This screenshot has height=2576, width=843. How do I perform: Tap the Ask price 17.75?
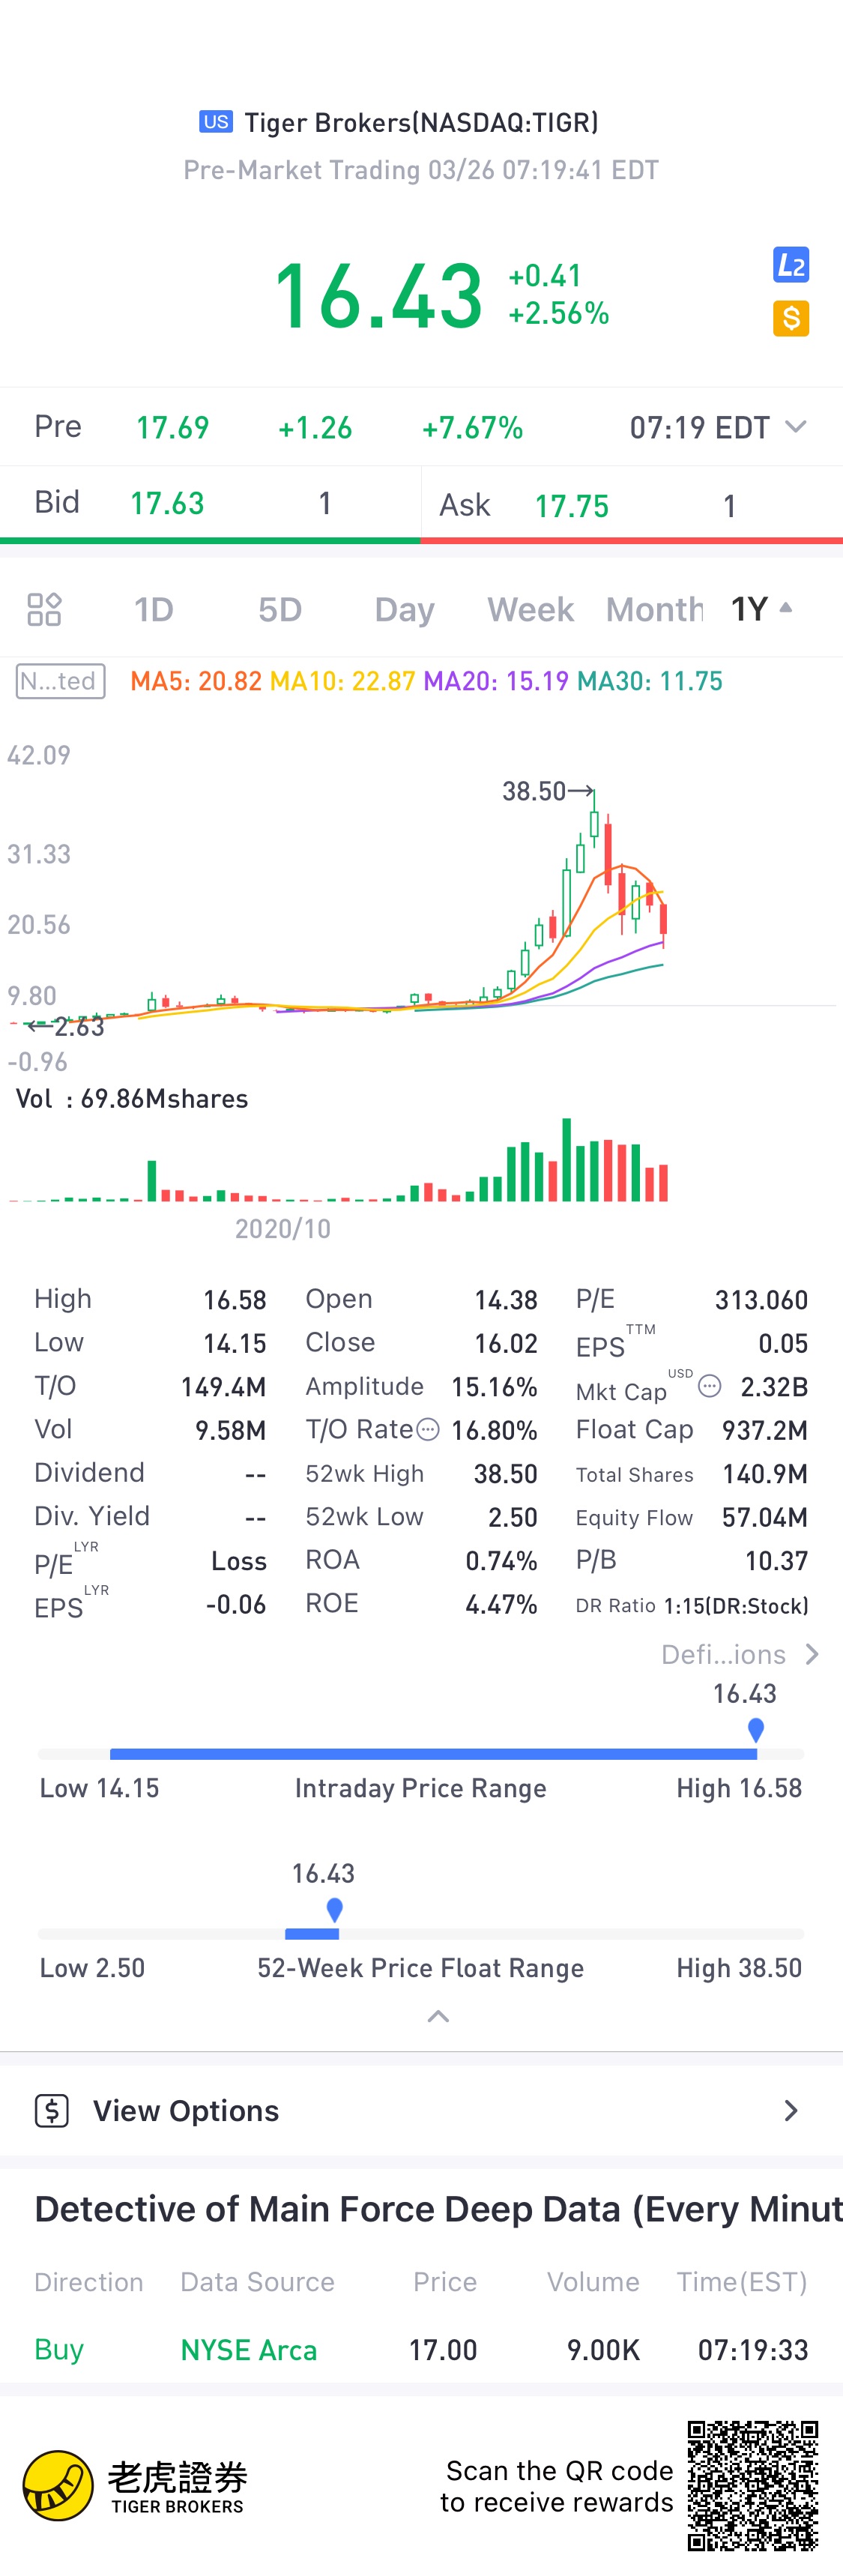[572, 506]
